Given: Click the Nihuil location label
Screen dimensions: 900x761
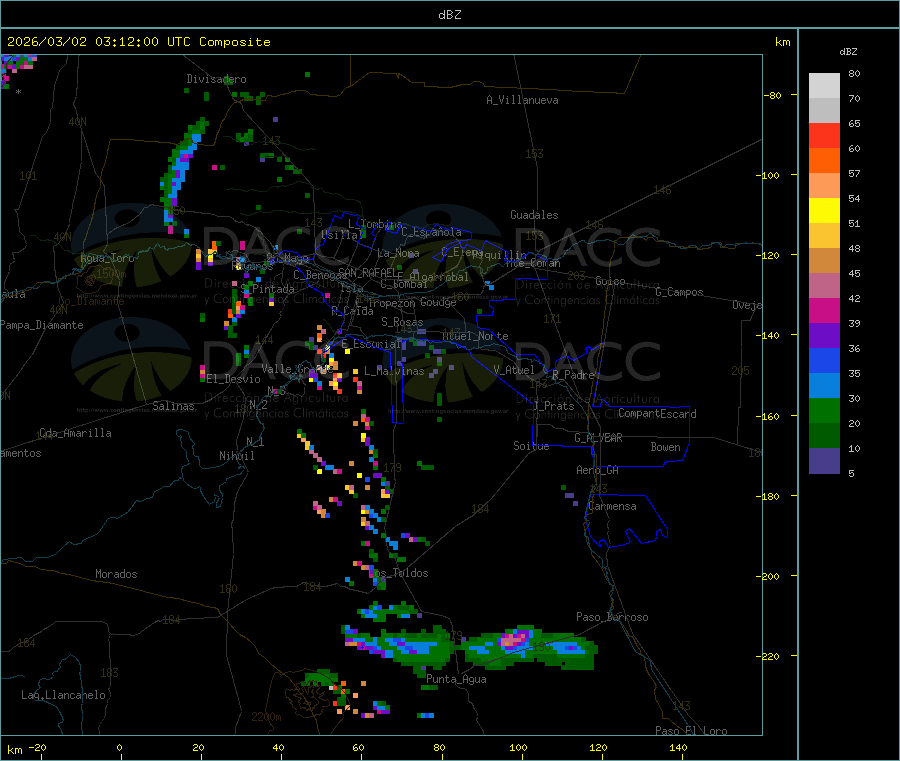Looking at the screenshot, I should 236,456.
